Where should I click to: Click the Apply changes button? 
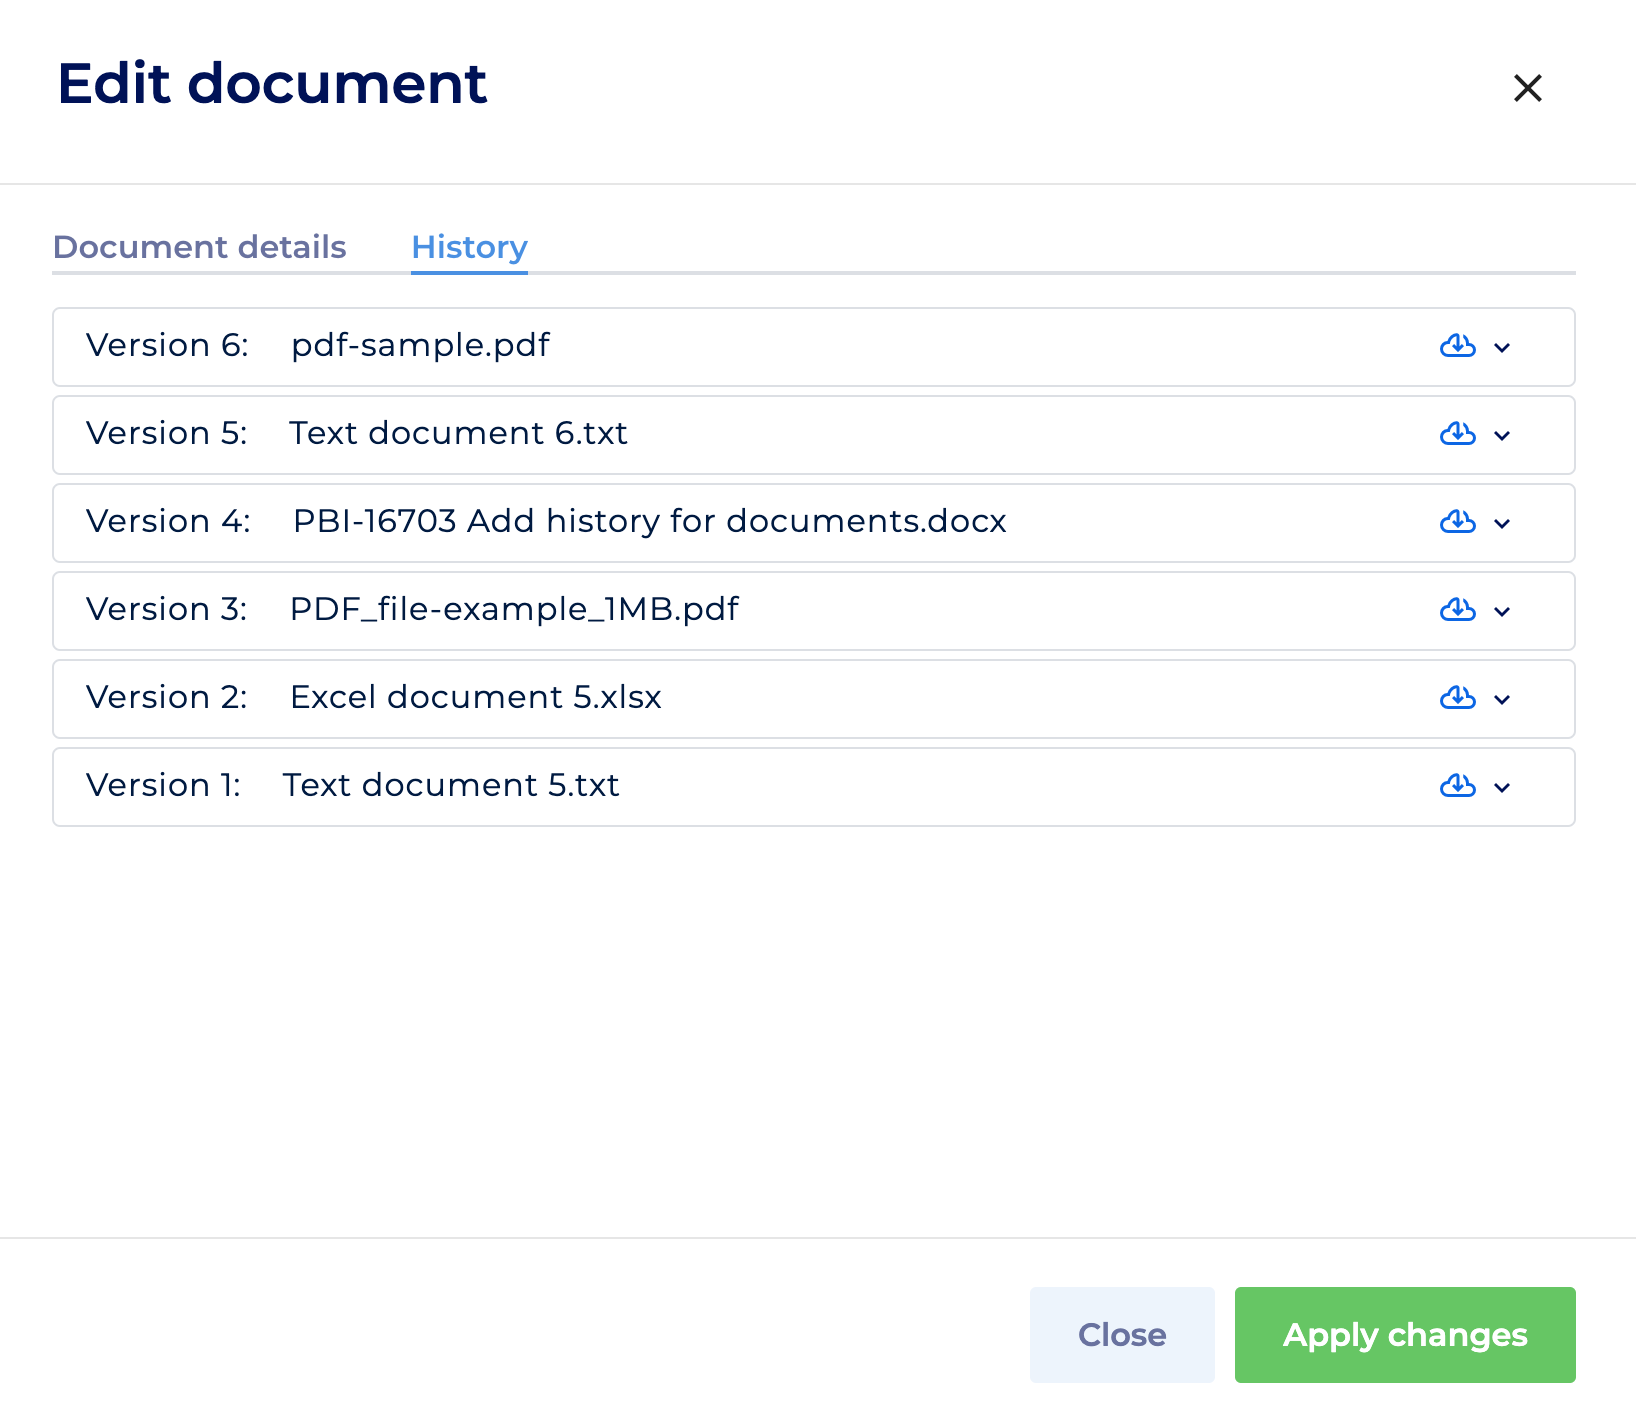pyautogui.click(x=1404, y=1335)
